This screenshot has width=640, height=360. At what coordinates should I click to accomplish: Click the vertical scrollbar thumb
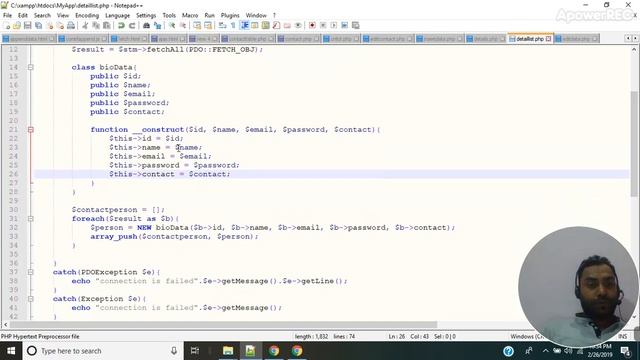click(x=634, y=143)
